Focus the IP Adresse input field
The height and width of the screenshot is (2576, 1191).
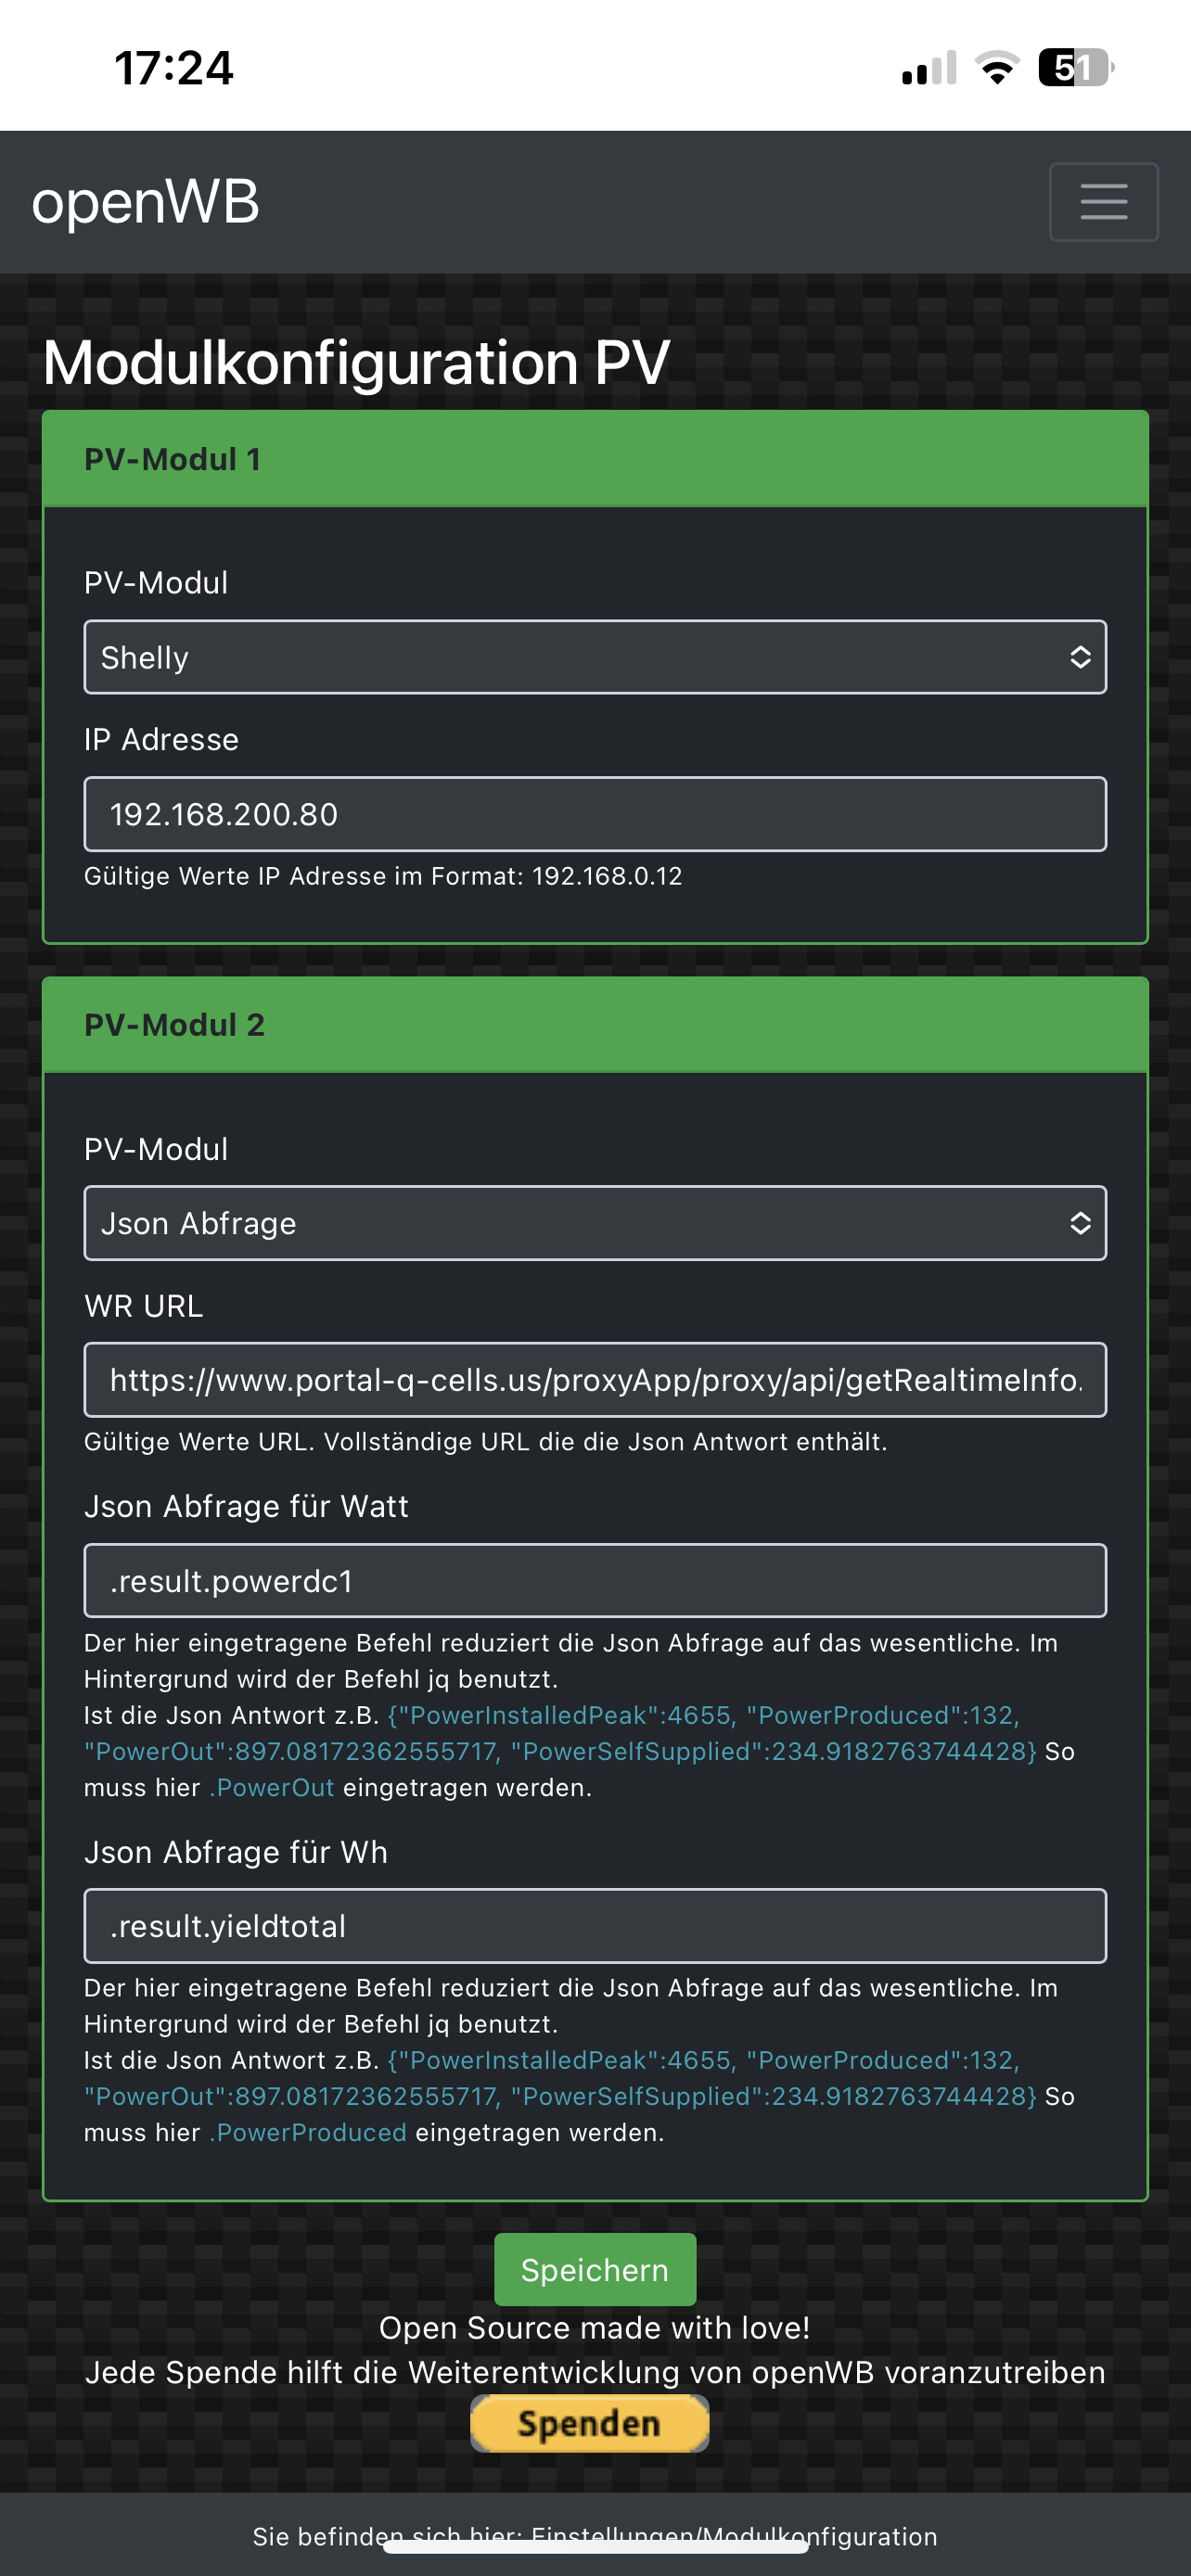pos(595,814)
